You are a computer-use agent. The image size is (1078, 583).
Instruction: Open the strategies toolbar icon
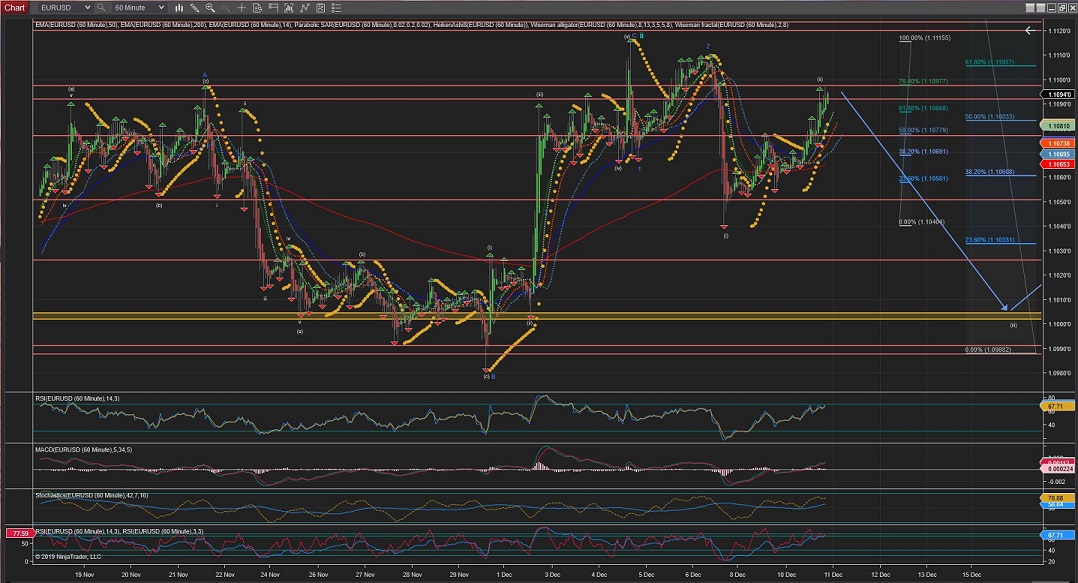point(320,8)
